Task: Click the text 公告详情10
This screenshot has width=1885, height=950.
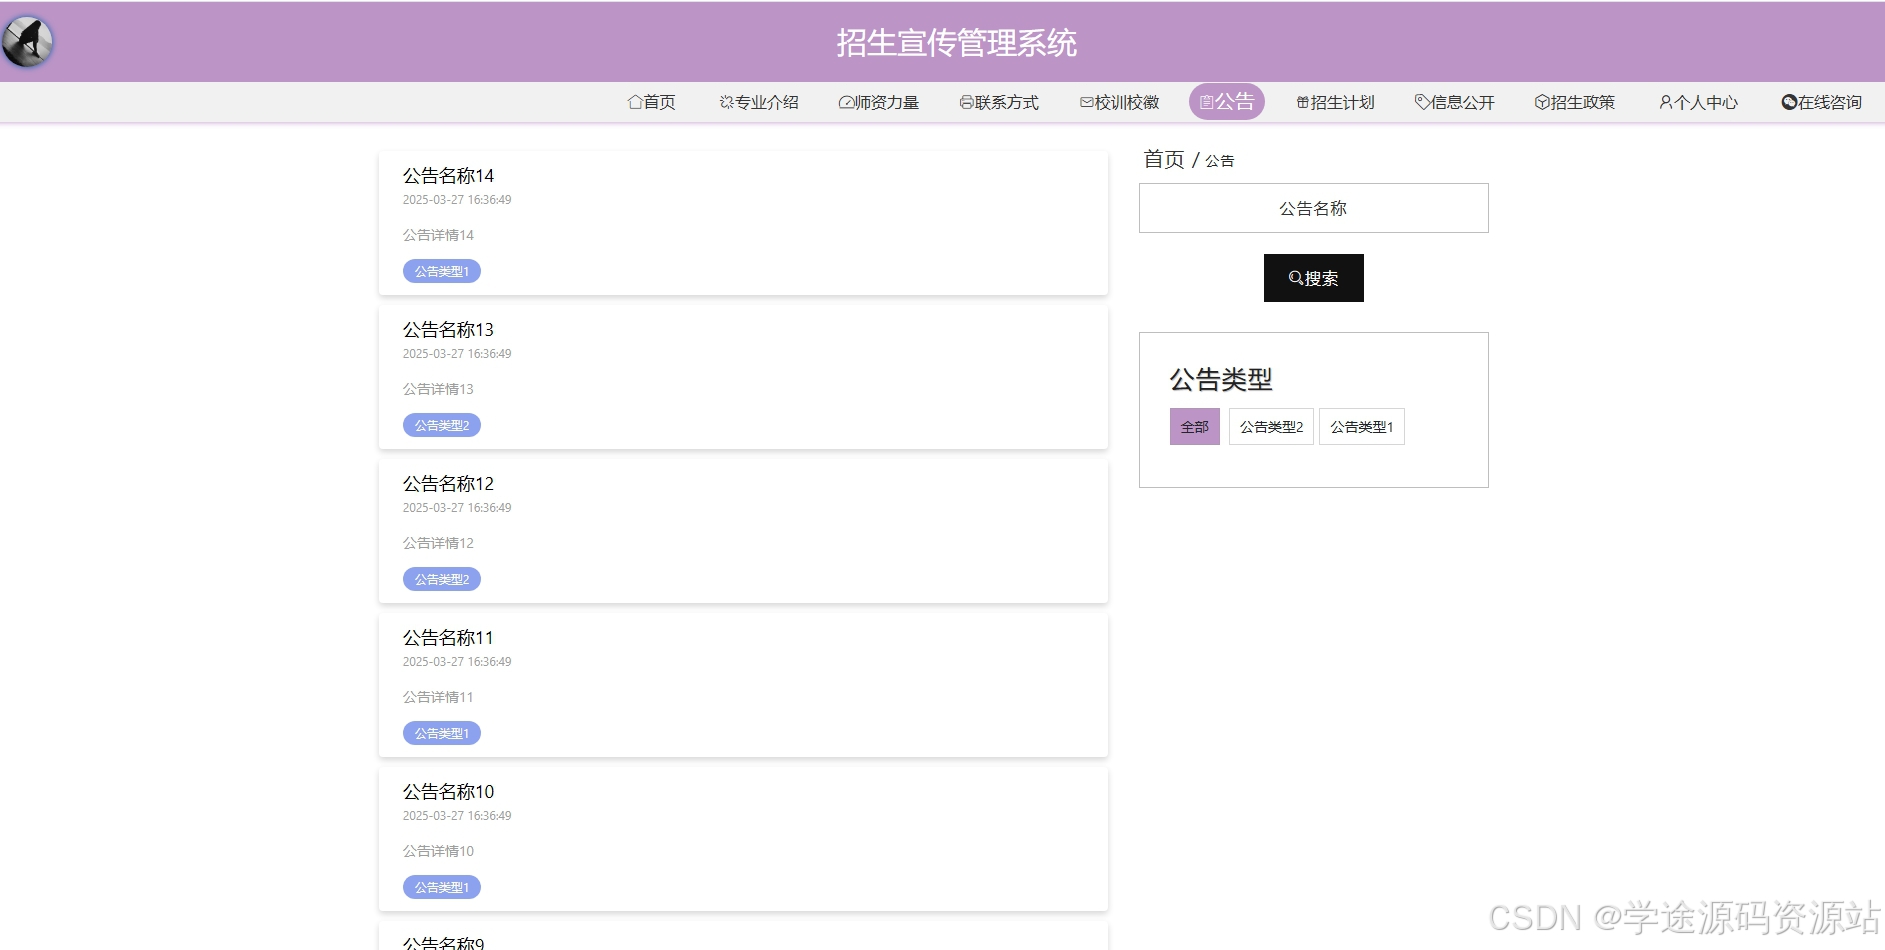Action: tap(438, 851)
